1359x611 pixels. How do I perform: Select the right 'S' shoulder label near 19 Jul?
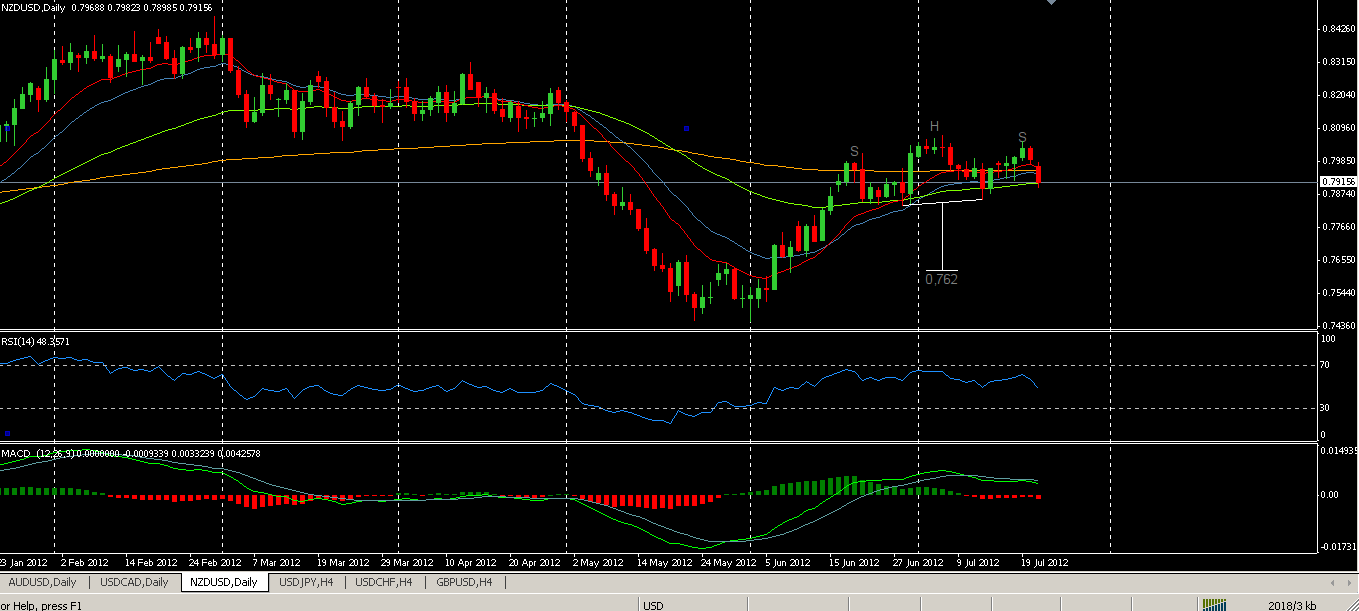pyautogui.click(x=1022, y=137)
